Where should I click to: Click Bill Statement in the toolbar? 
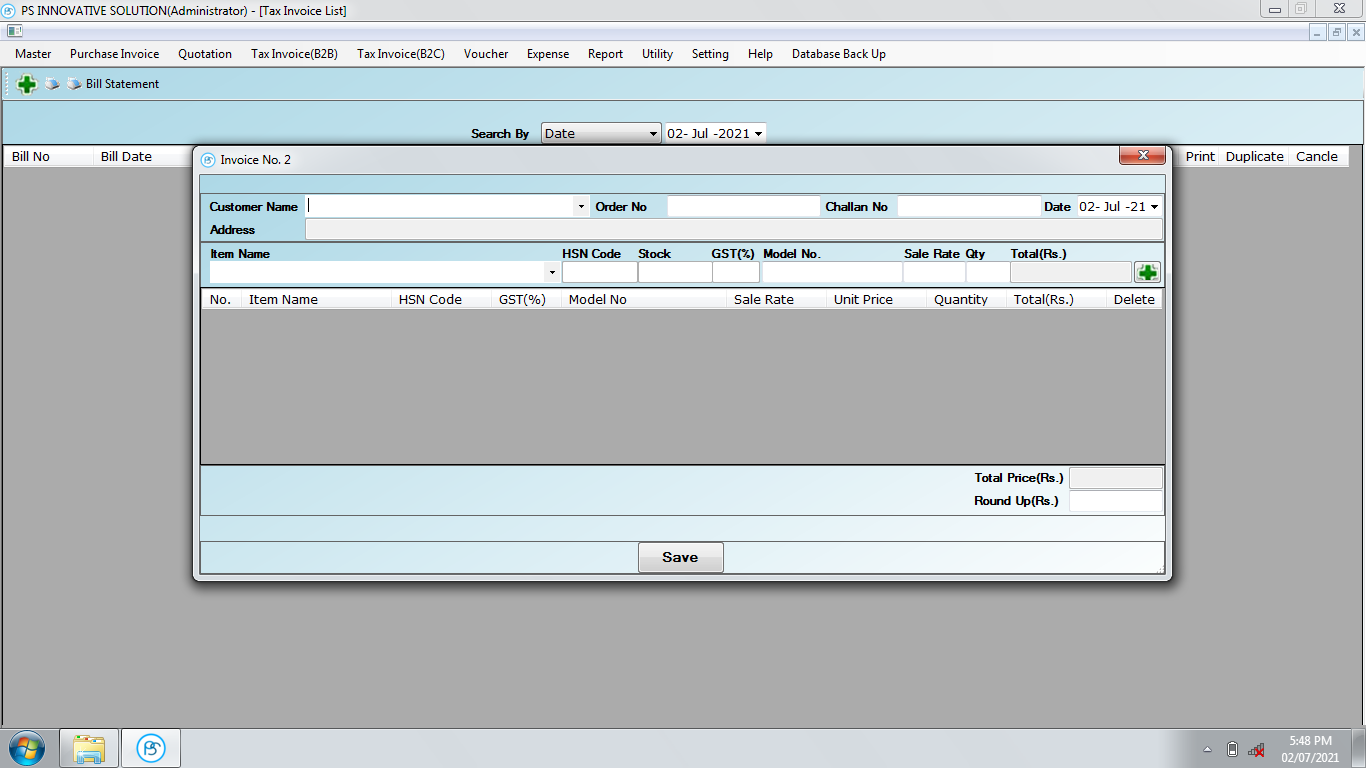point(122,84)
